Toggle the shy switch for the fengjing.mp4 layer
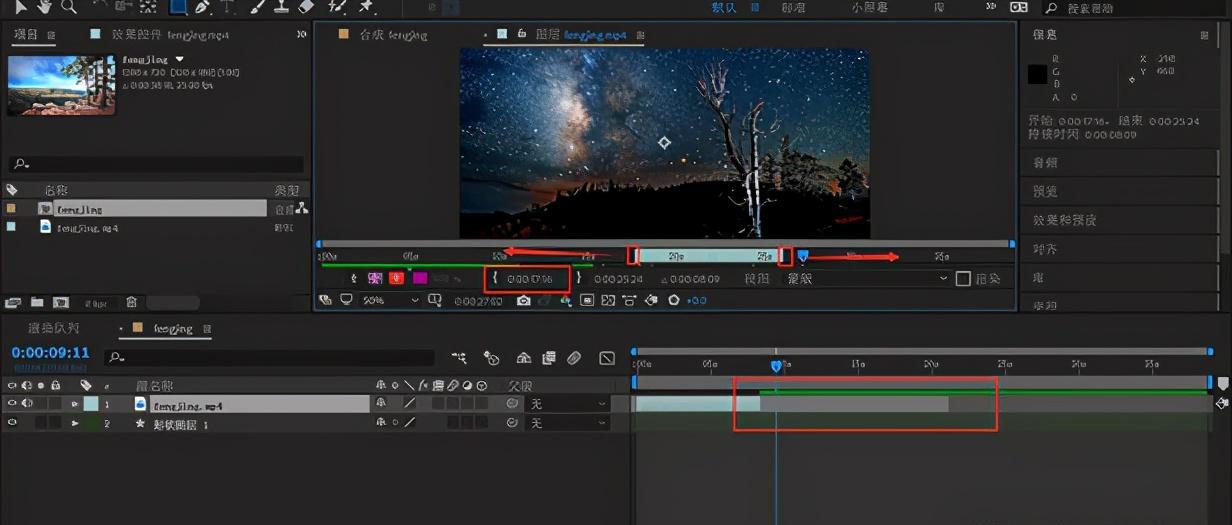1232x525 pixels. pos(381,404)
